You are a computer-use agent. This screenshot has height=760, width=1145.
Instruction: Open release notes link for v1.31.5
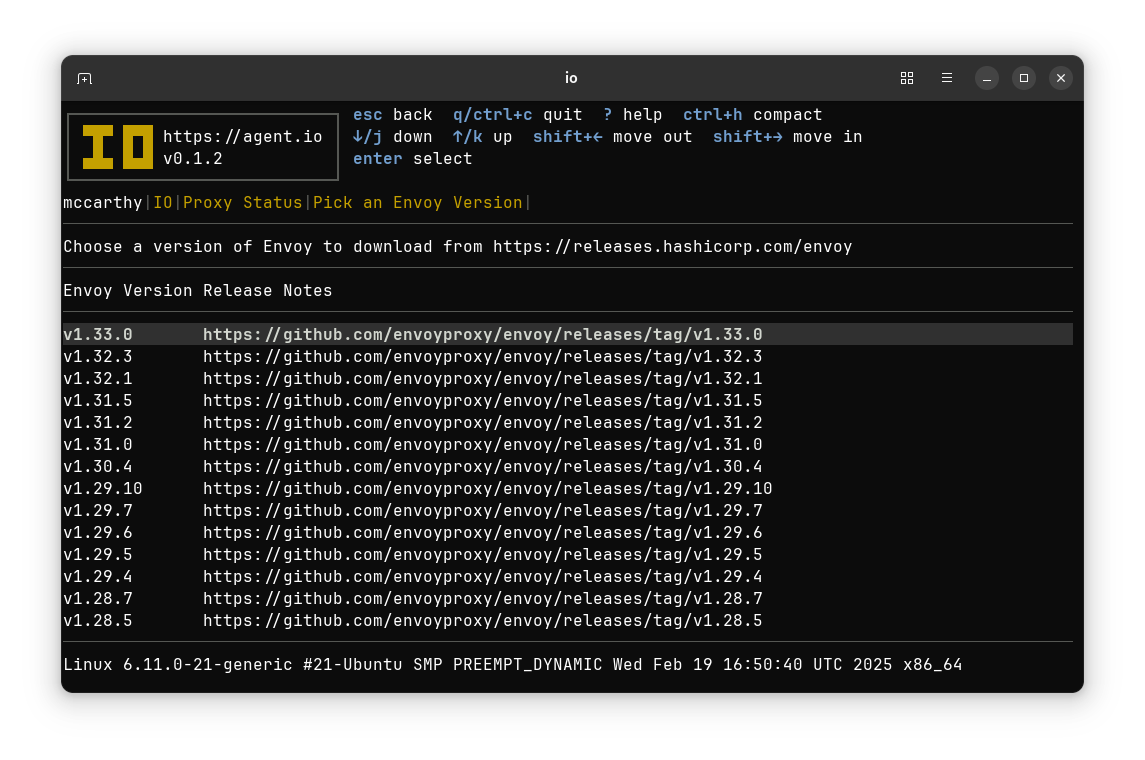tap(483, 401)
